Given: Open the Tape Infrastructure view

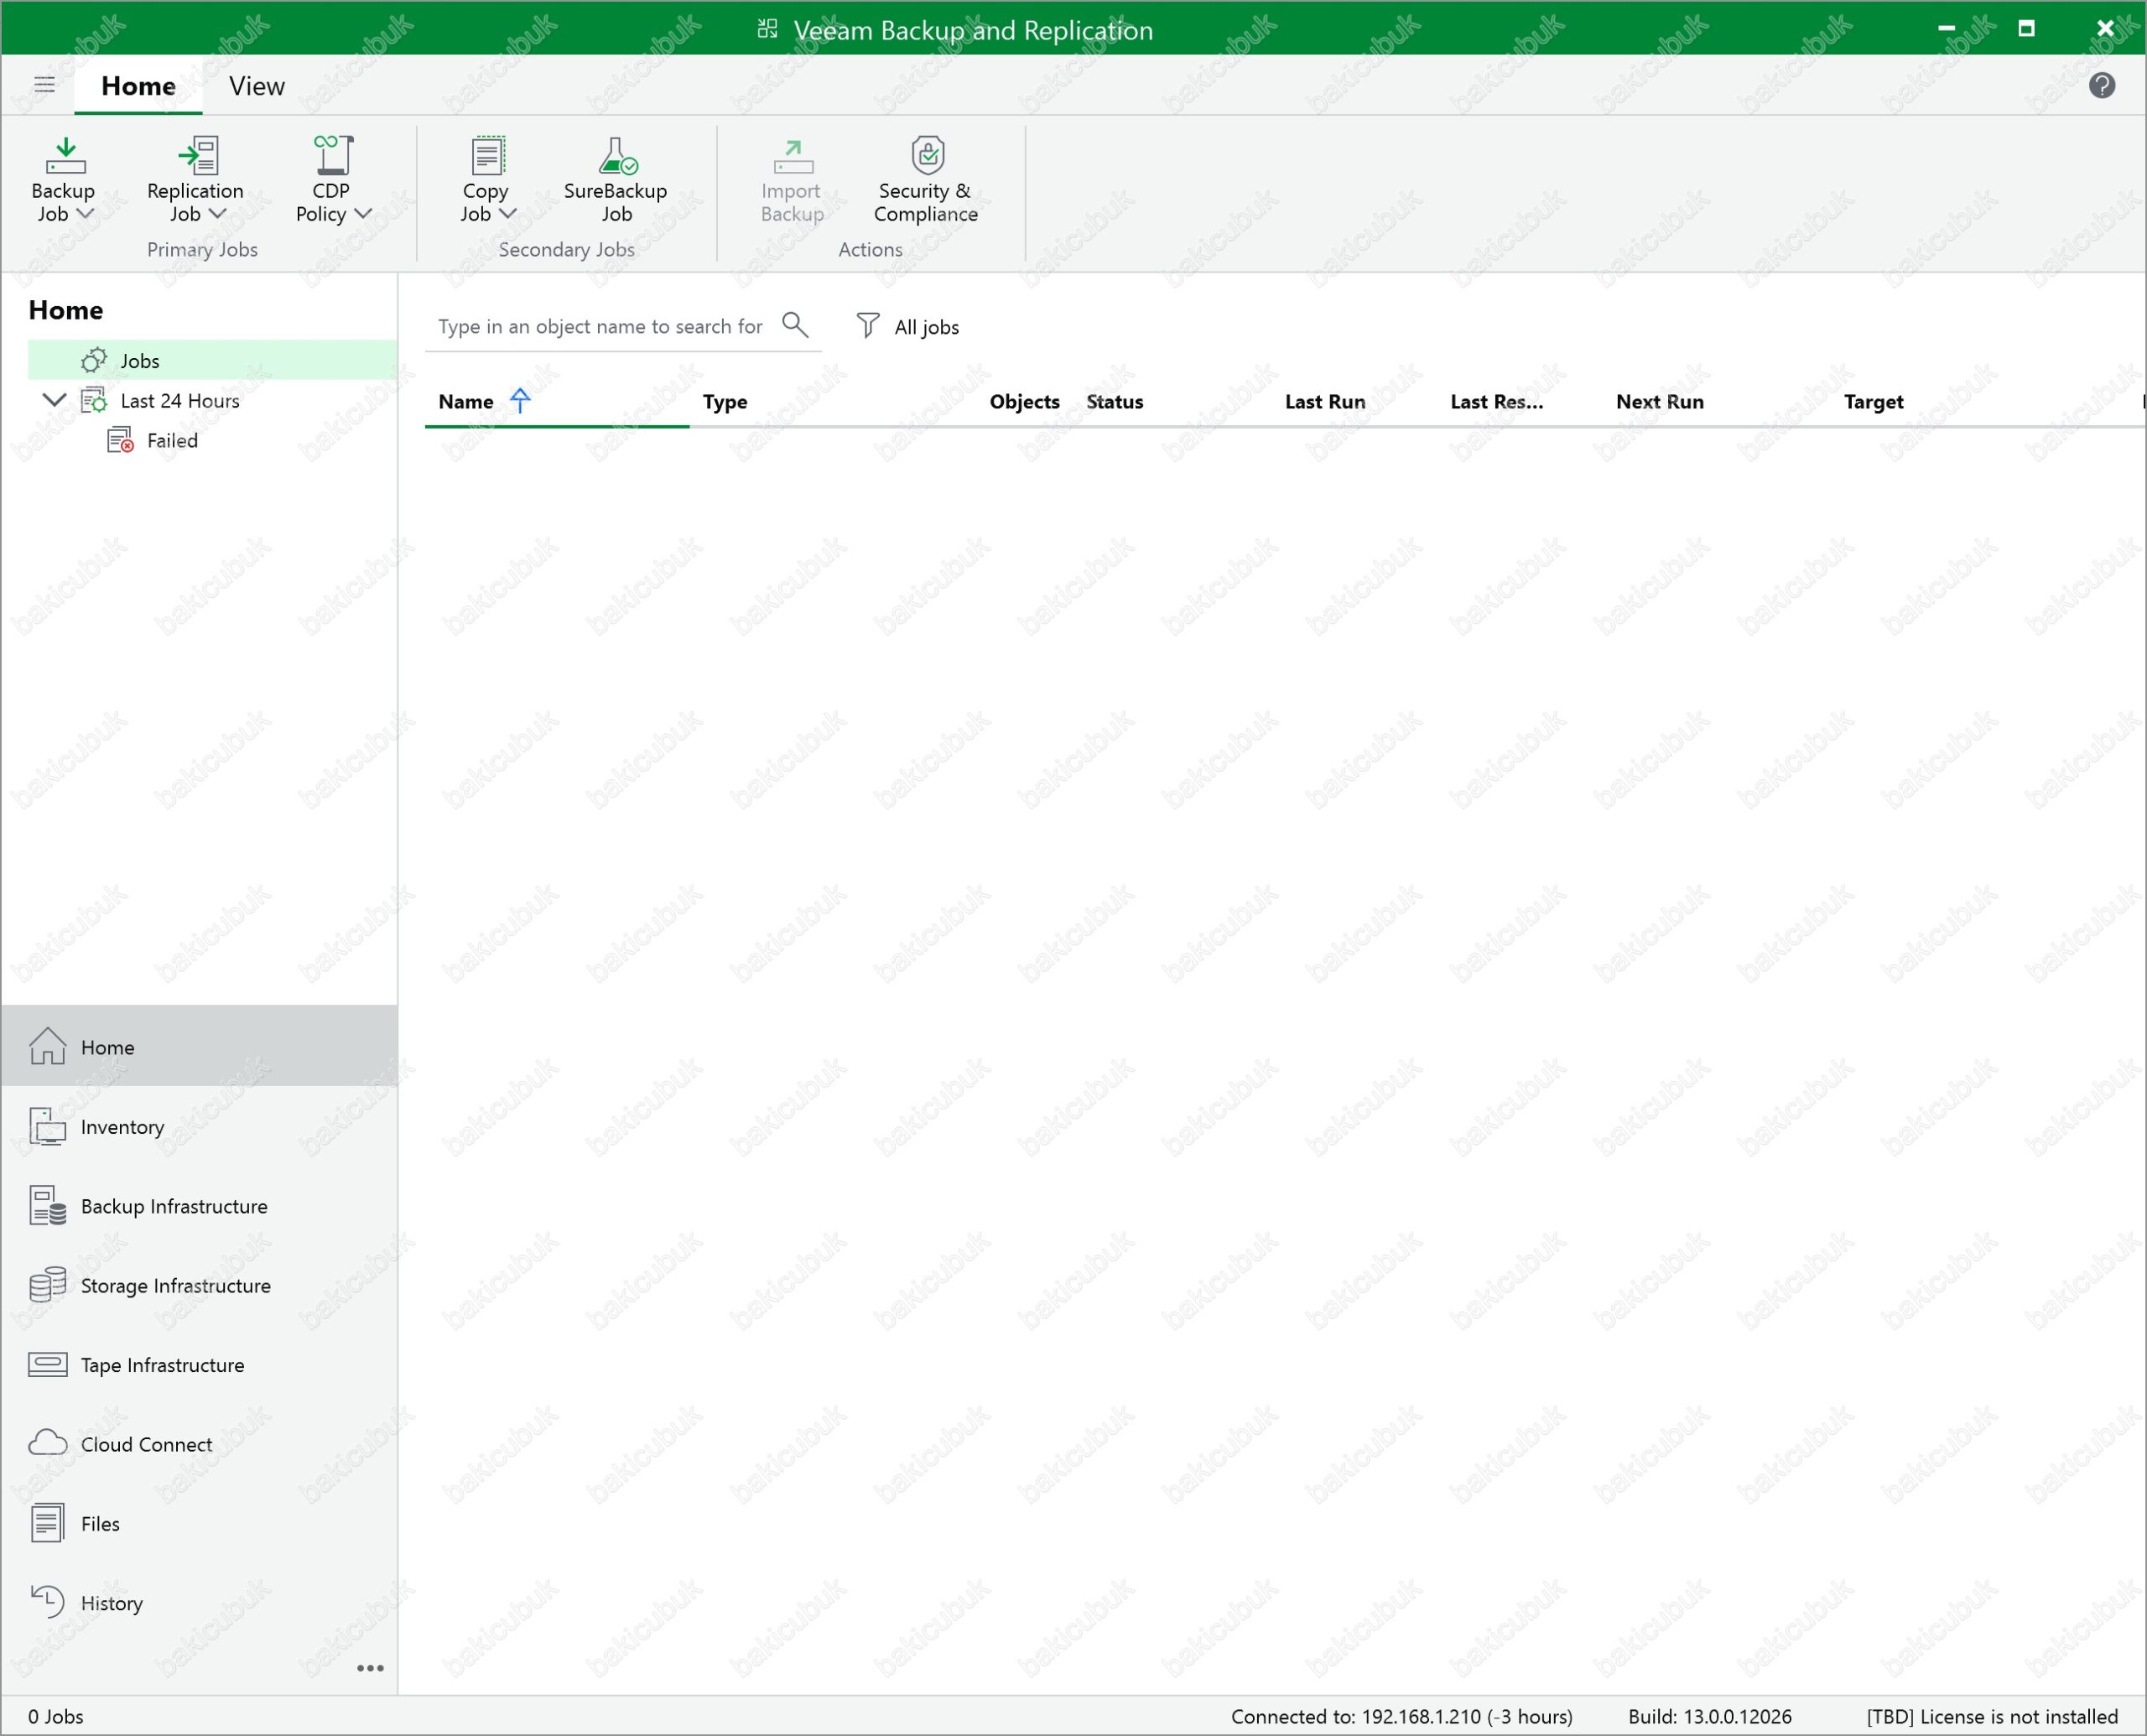Looking at the screenshot, I should pos(199,1364).
